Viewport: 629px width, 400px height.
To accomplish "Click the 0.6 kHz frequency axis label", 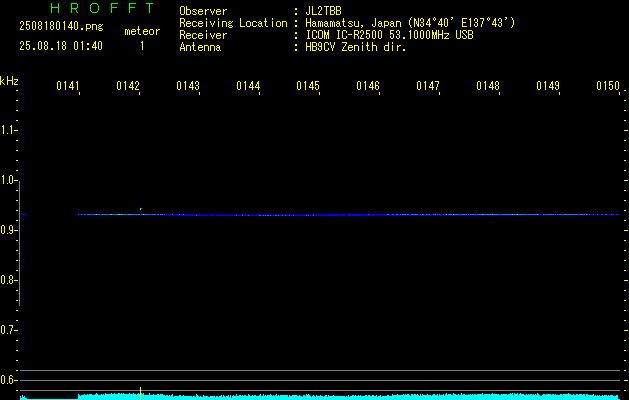I will click(8, 380).
